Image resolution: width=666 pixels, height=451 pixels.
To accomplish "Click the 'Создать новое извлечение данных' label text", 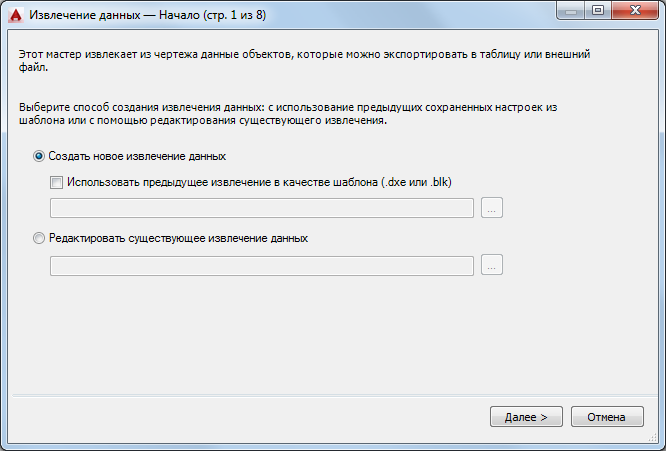I will click(137, 157).
